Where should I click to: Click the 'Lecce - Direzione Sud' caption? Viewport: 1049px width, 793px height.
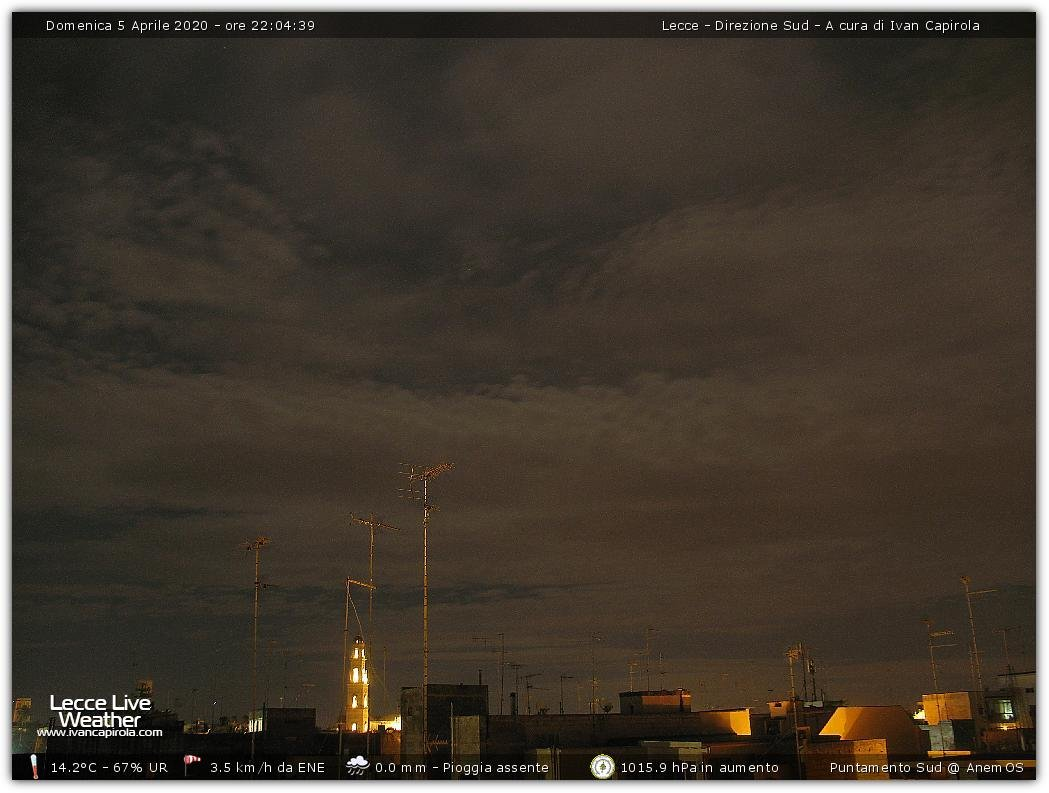coord(735,25)
